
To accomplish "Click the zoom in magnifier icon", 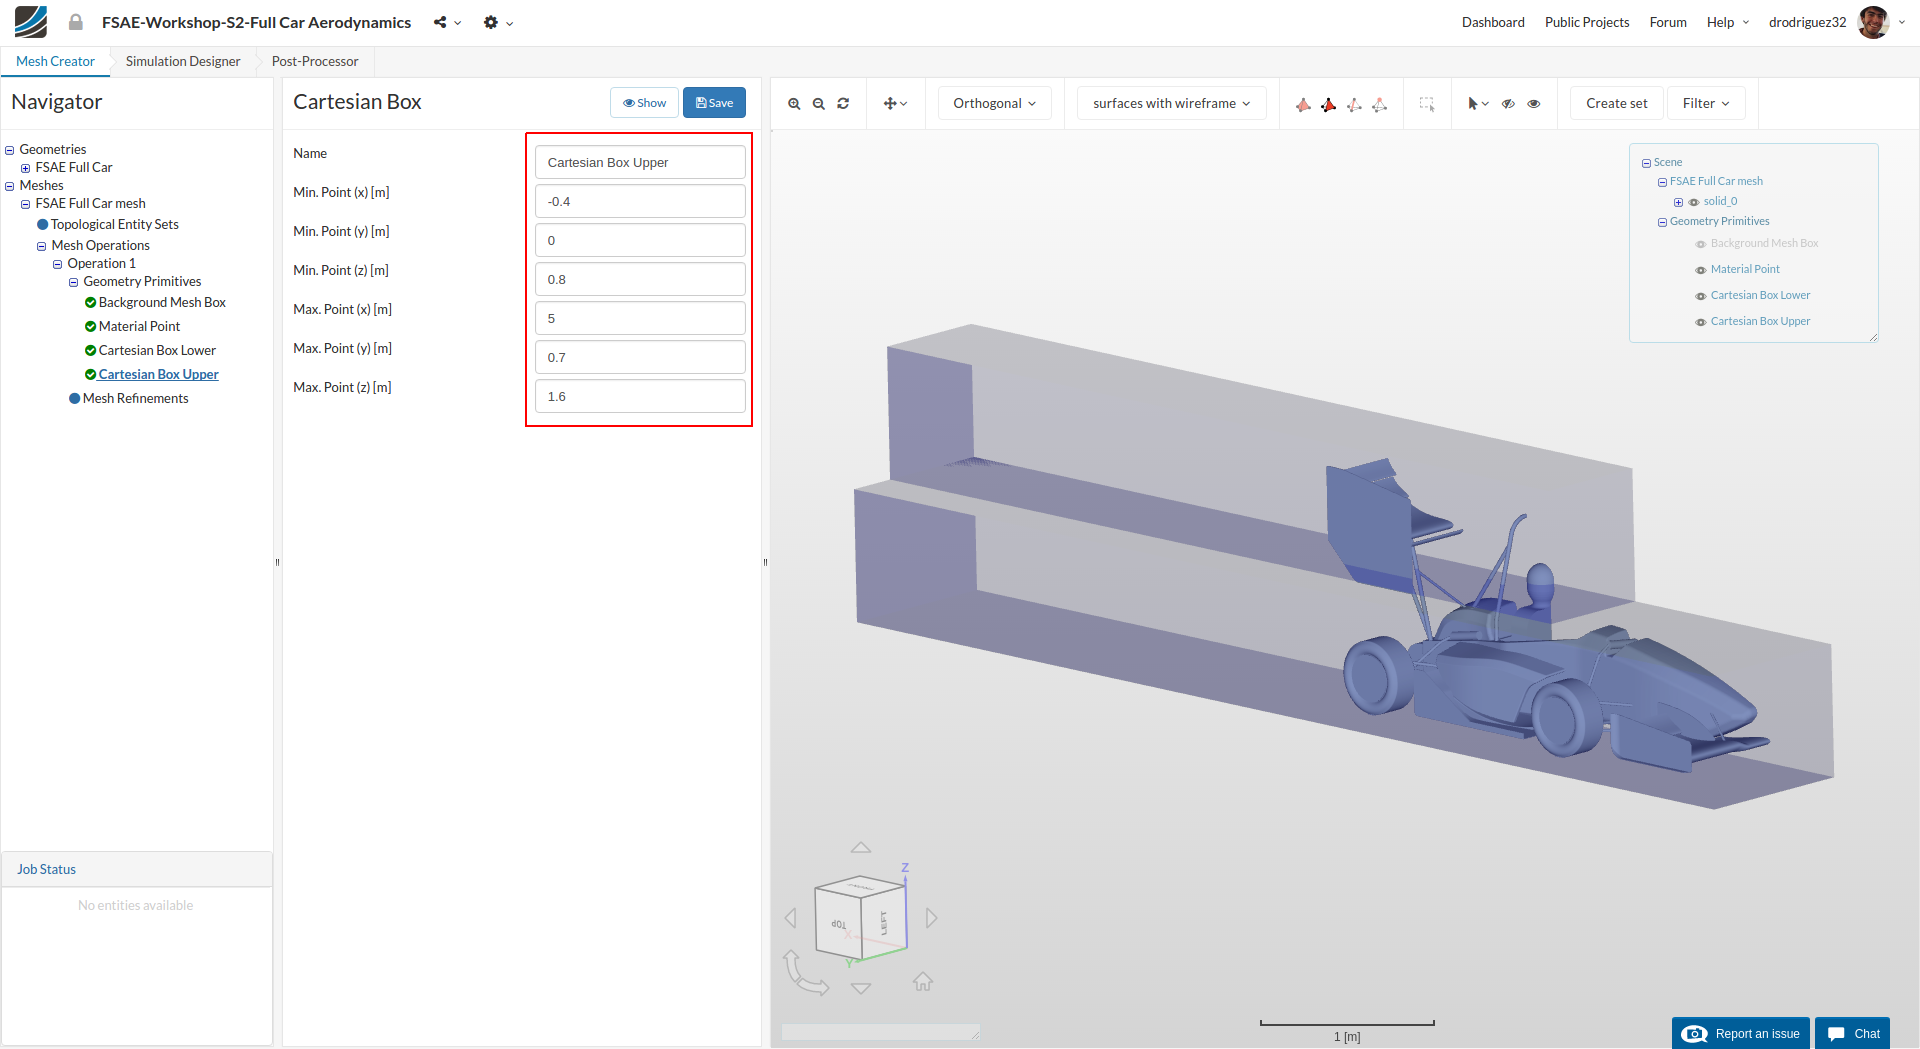I will (x=794, y=104).
